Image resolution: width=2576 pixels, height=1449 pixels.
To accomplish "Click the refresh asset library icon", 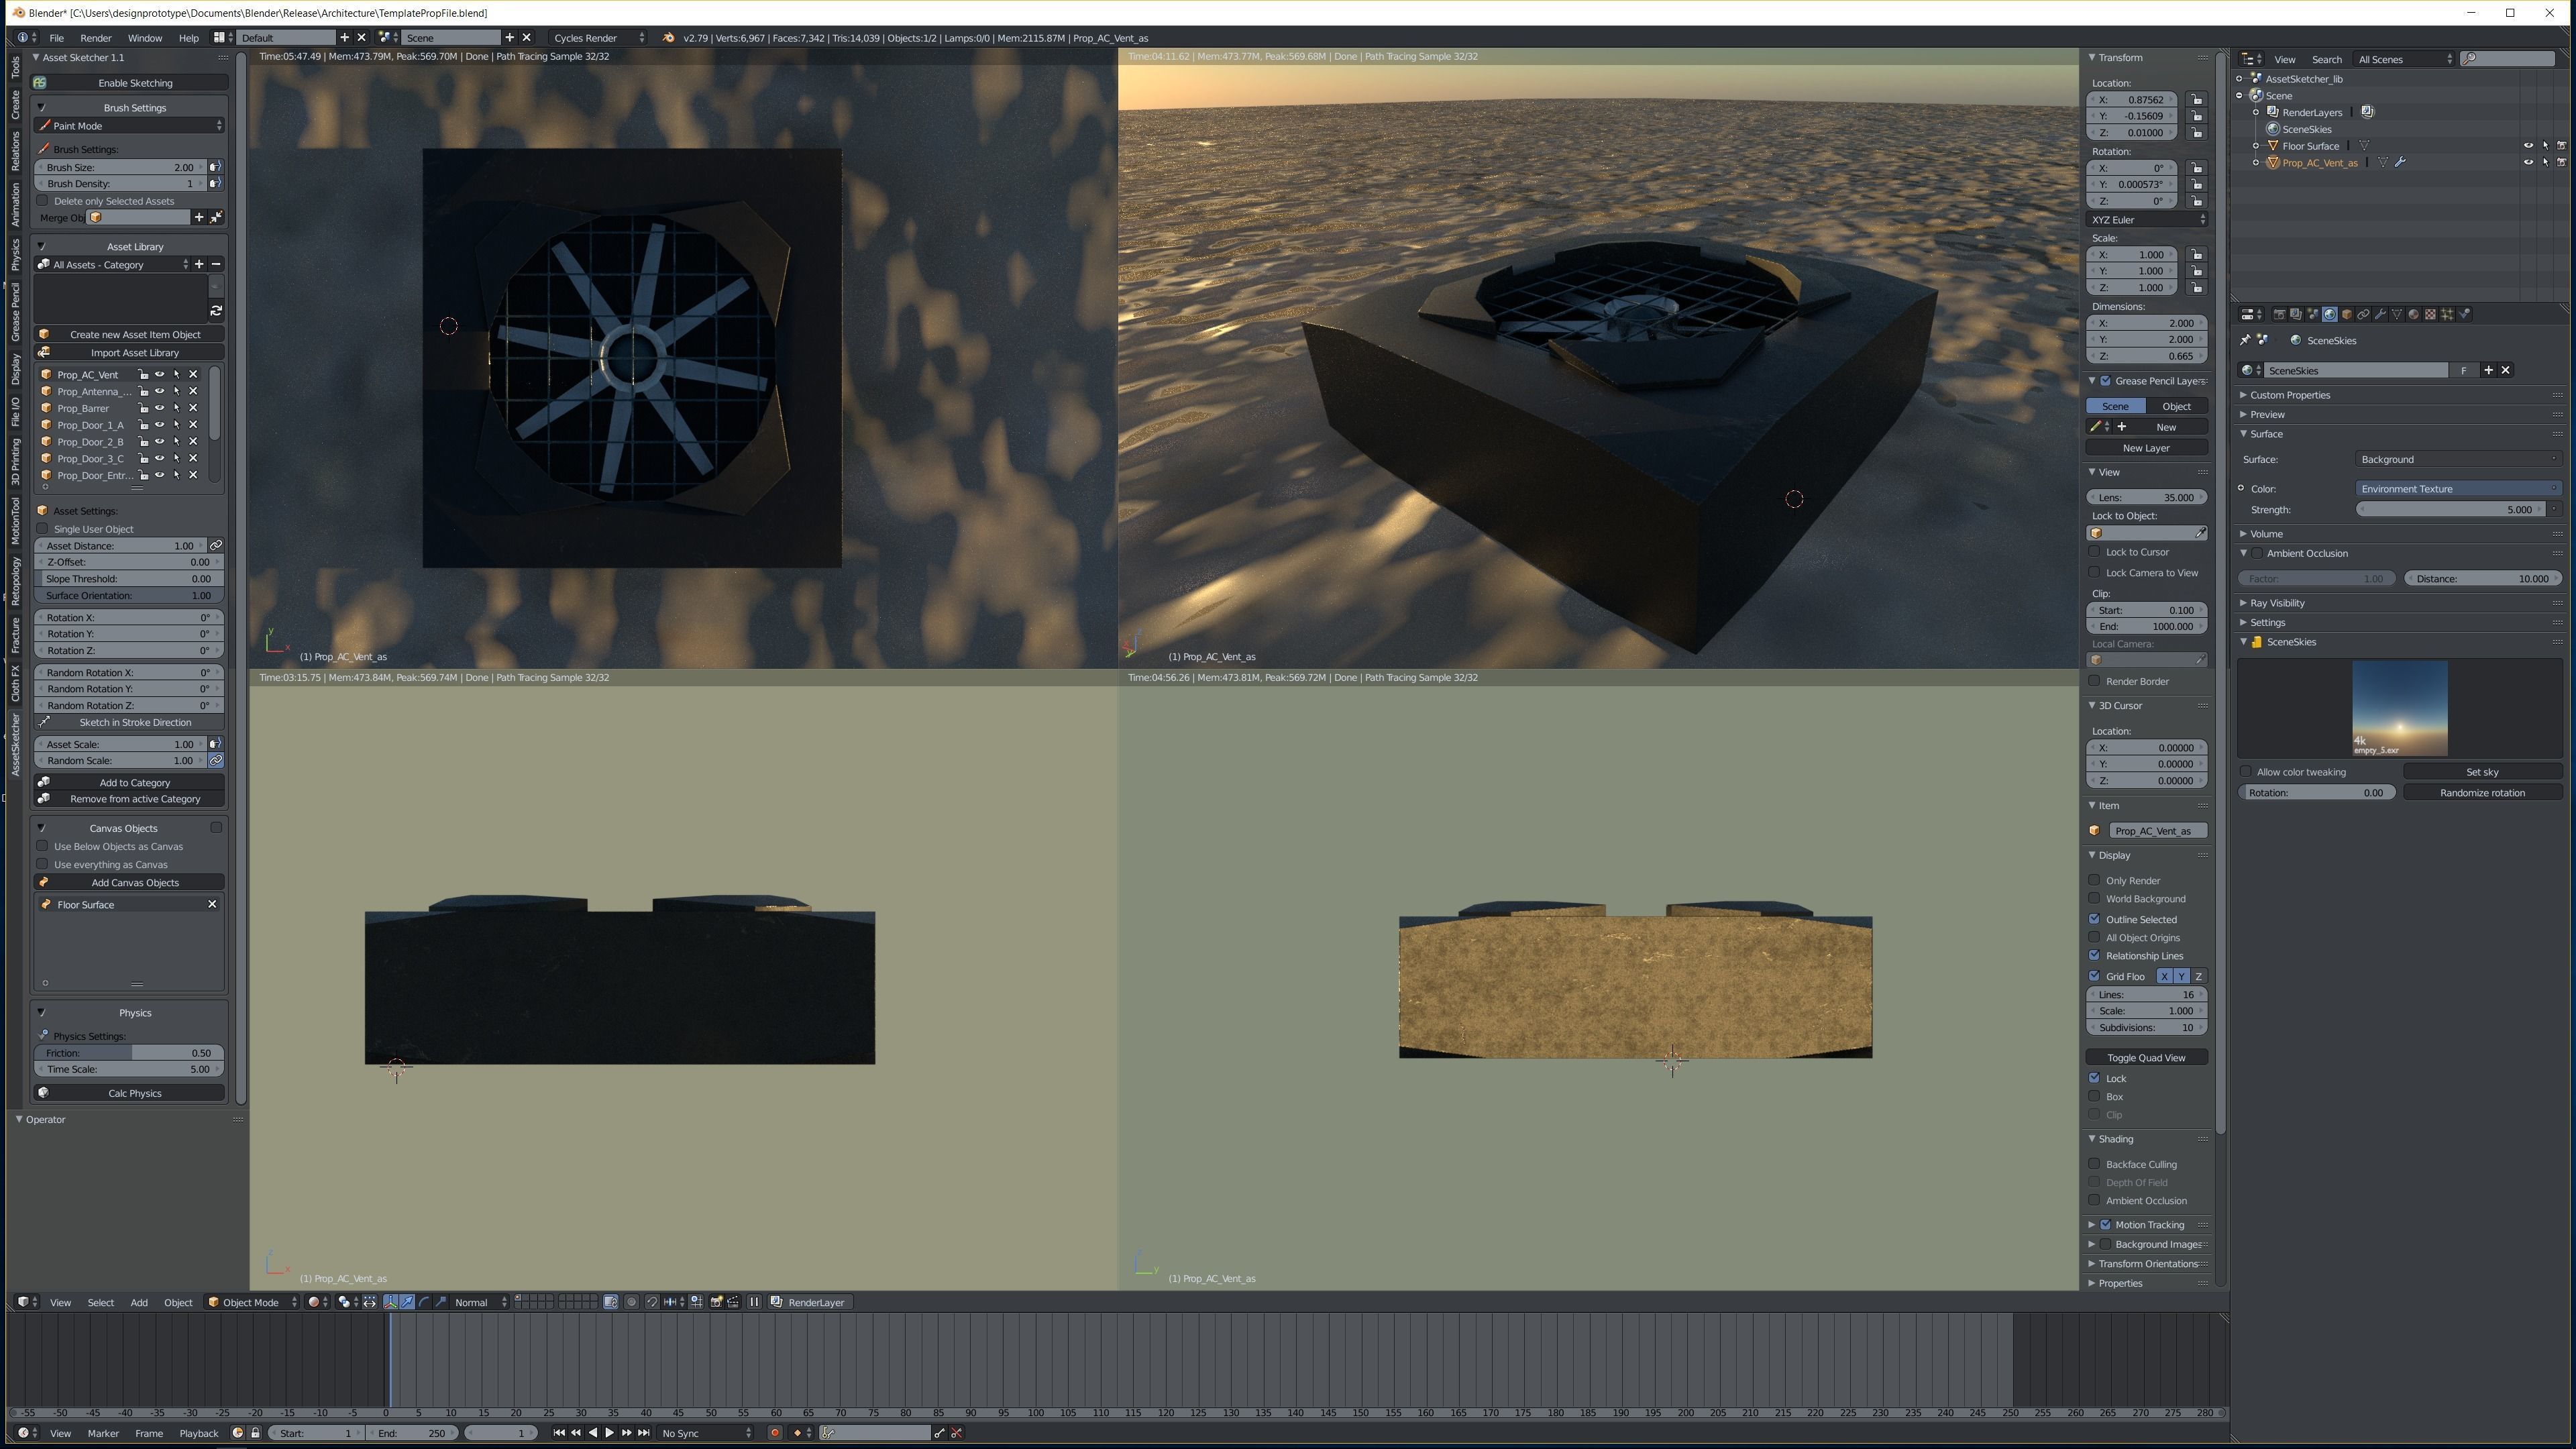I will (x=216, y=311).
